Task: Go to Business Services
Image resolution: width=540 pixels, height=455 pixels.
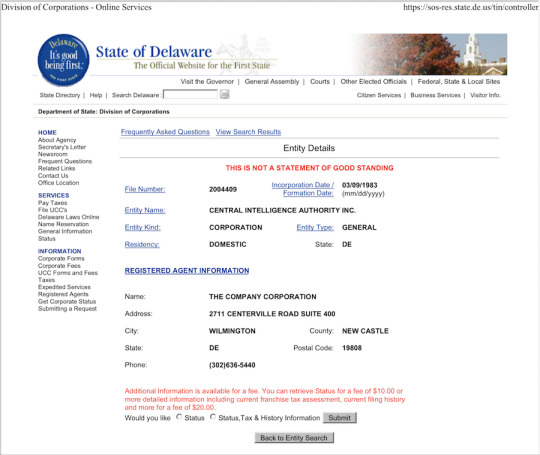Action: pyautogui.click(x=435, y=95)
